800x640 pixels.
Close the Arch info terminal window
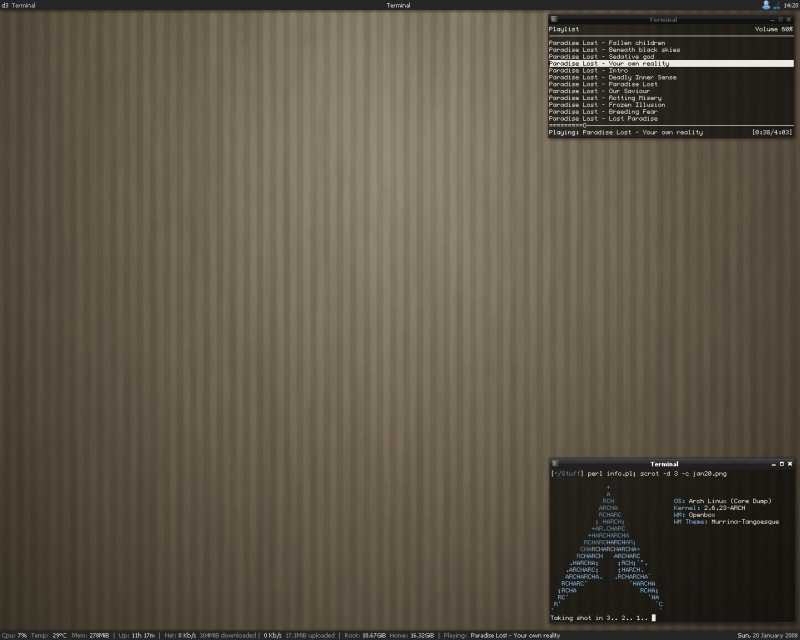pyautogui.click(x=790, y=464)
